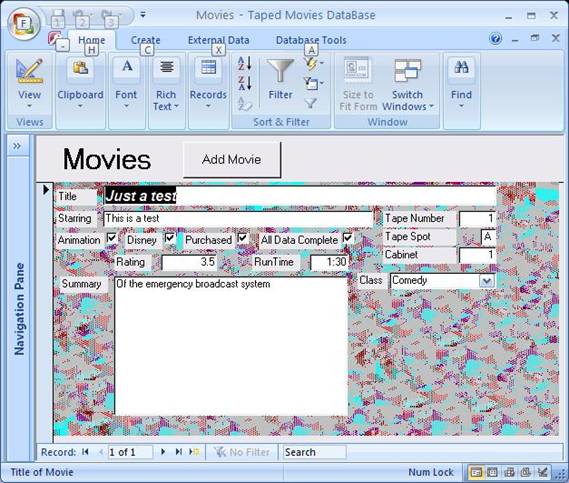Click the Tape Spot field

click(x=488, y=237)
